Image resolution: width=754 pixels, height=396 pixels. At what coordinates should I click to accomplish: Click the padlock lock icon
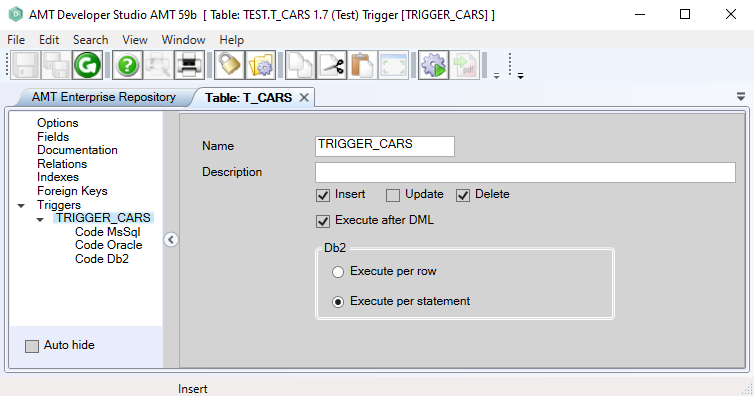point(229,65)
